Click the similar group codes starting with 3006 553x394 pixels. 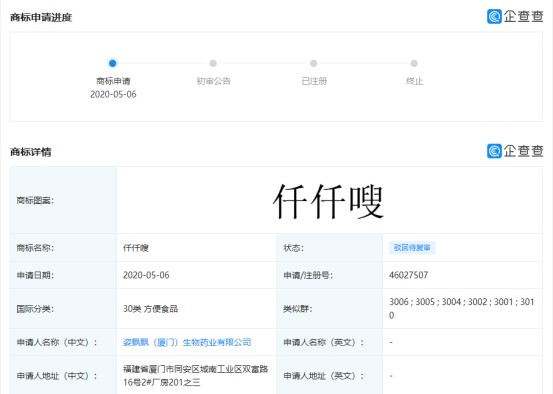coord(462,309)
